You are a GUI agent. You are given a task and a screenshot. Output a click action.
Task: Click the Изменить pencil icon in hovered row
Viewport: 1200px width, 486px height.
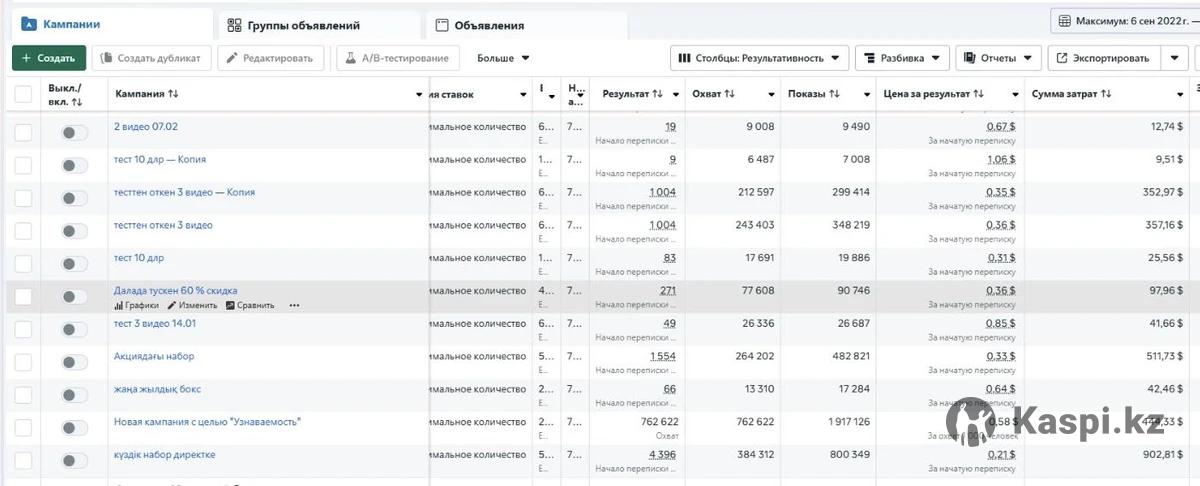172,306
